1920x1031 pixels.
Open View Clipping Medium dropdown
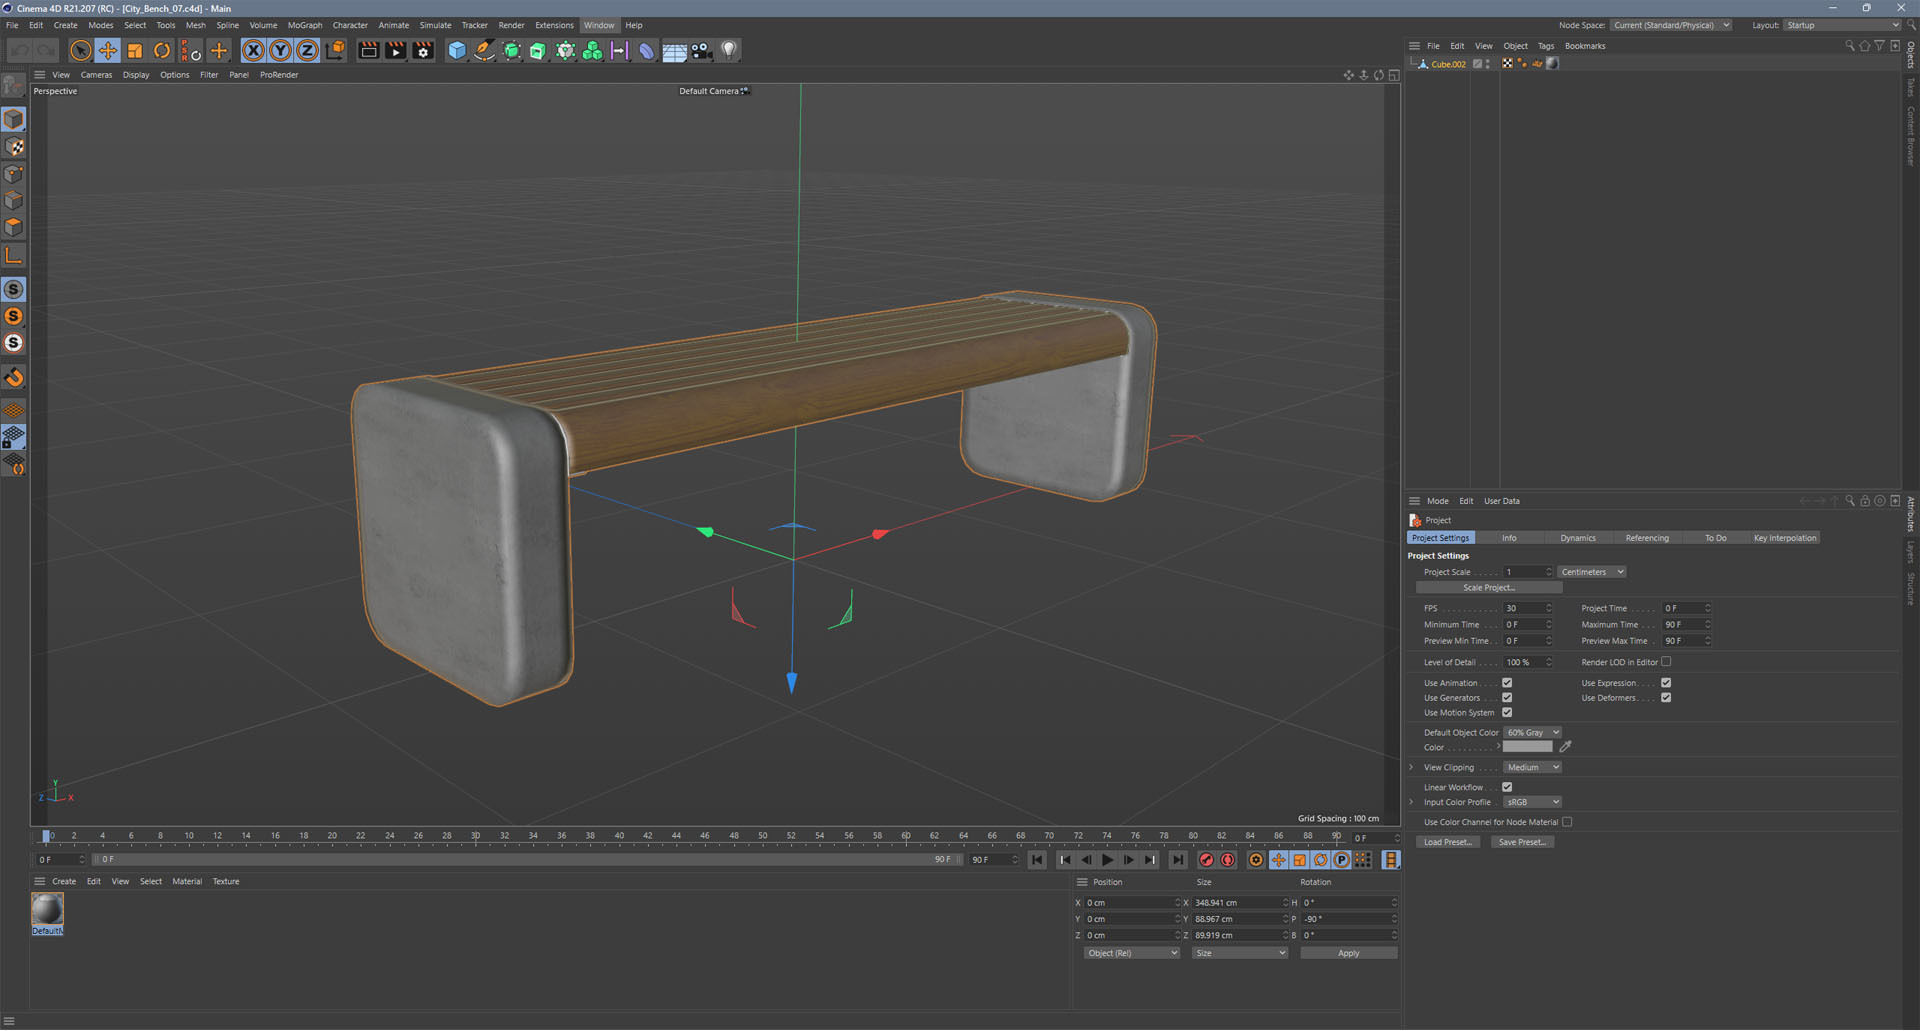coord(1532,768)
